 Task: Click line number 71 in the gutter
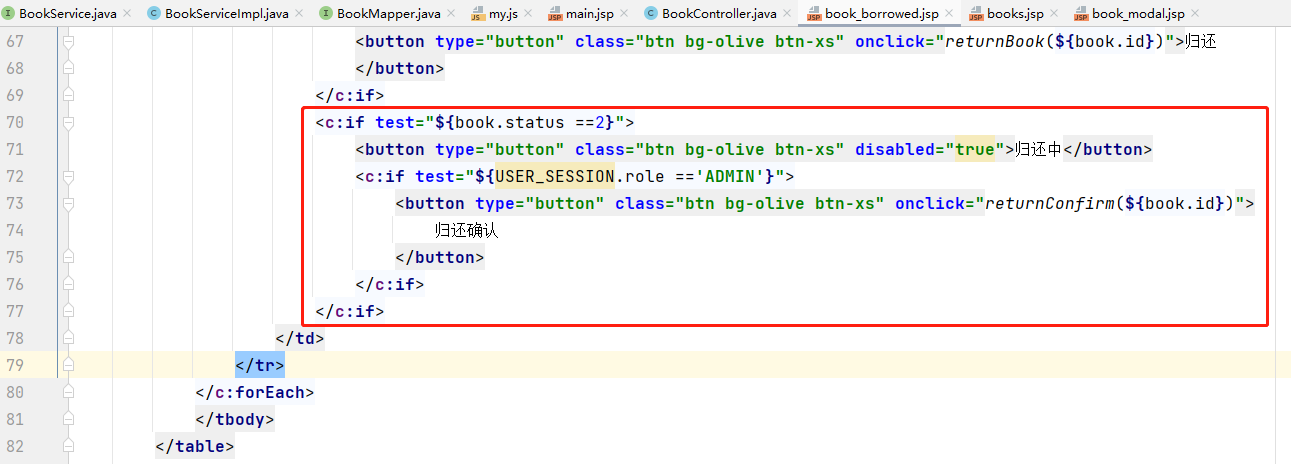pos(15,149)
